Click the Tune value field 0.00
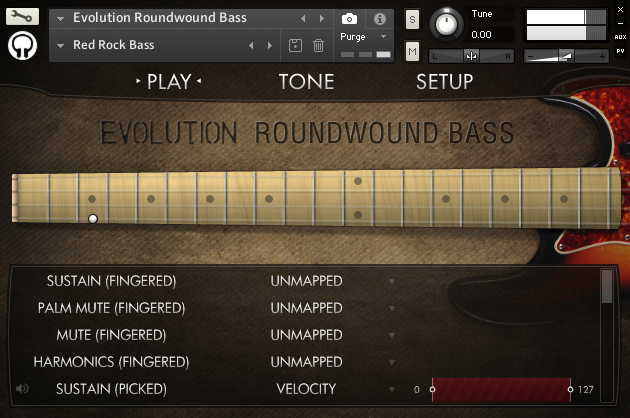 (x=481, y=35)
